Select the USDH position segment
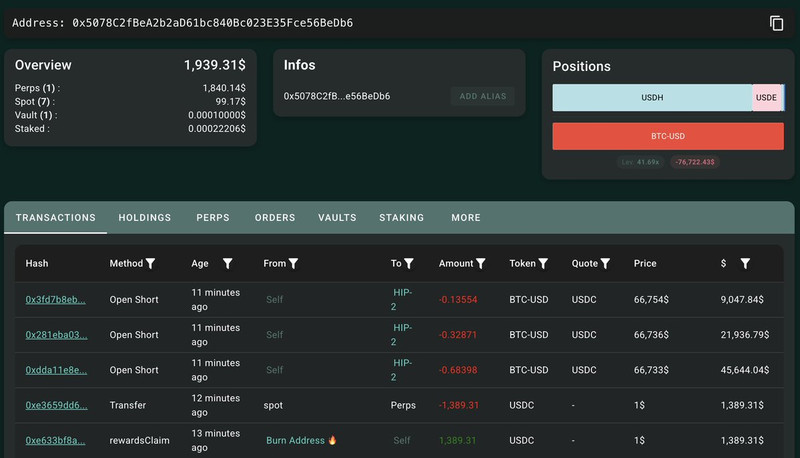This screenshot has height=458, width=800. click(652, 98)
